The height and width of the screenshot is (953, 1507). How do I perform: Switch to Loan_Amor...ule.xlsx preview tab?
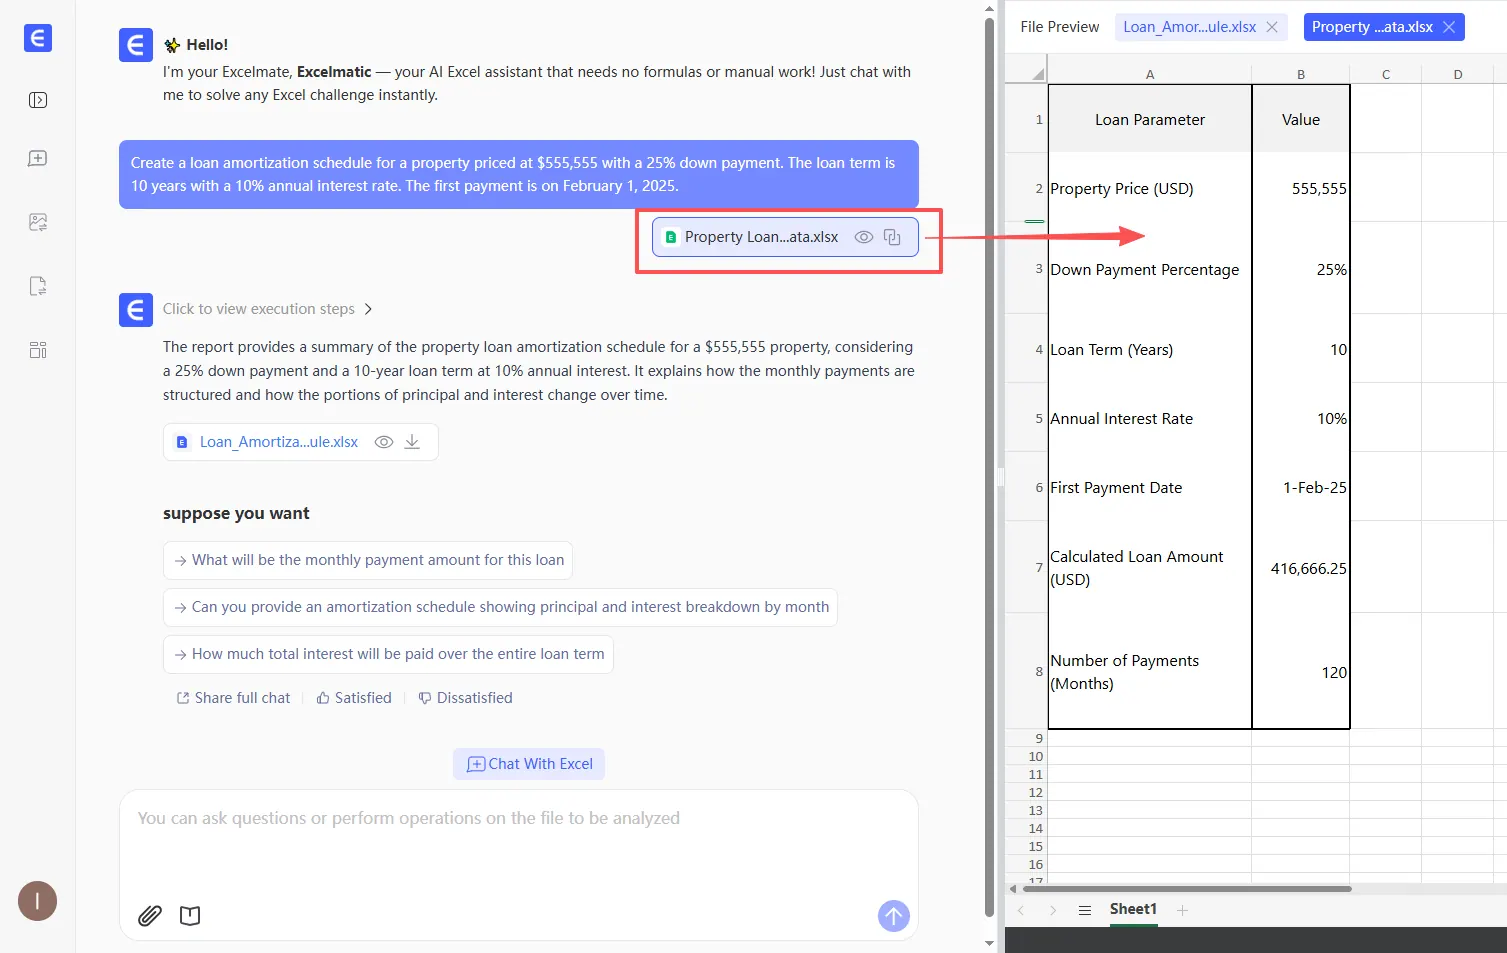click(1189, 27)
